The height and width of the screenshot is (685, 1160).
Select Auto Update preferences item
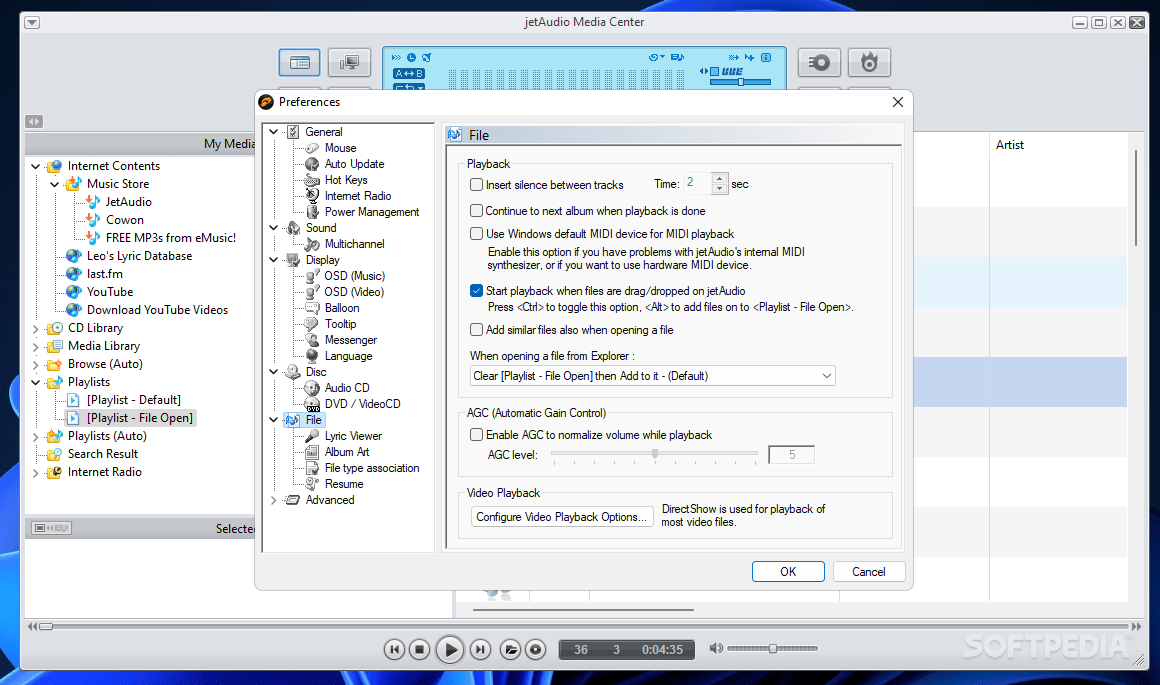pos(354,164)
